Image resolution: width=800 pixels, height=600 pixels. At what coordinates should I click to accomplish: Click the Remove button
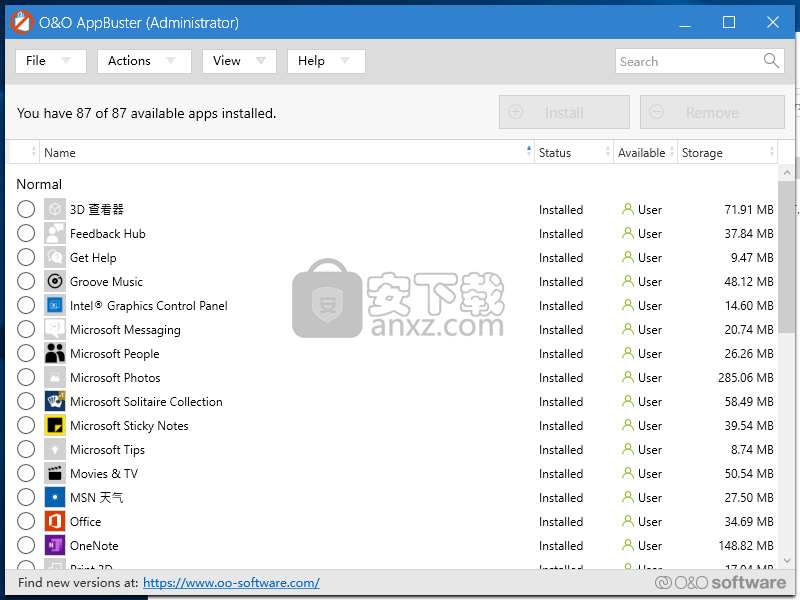tap(712, 112)
